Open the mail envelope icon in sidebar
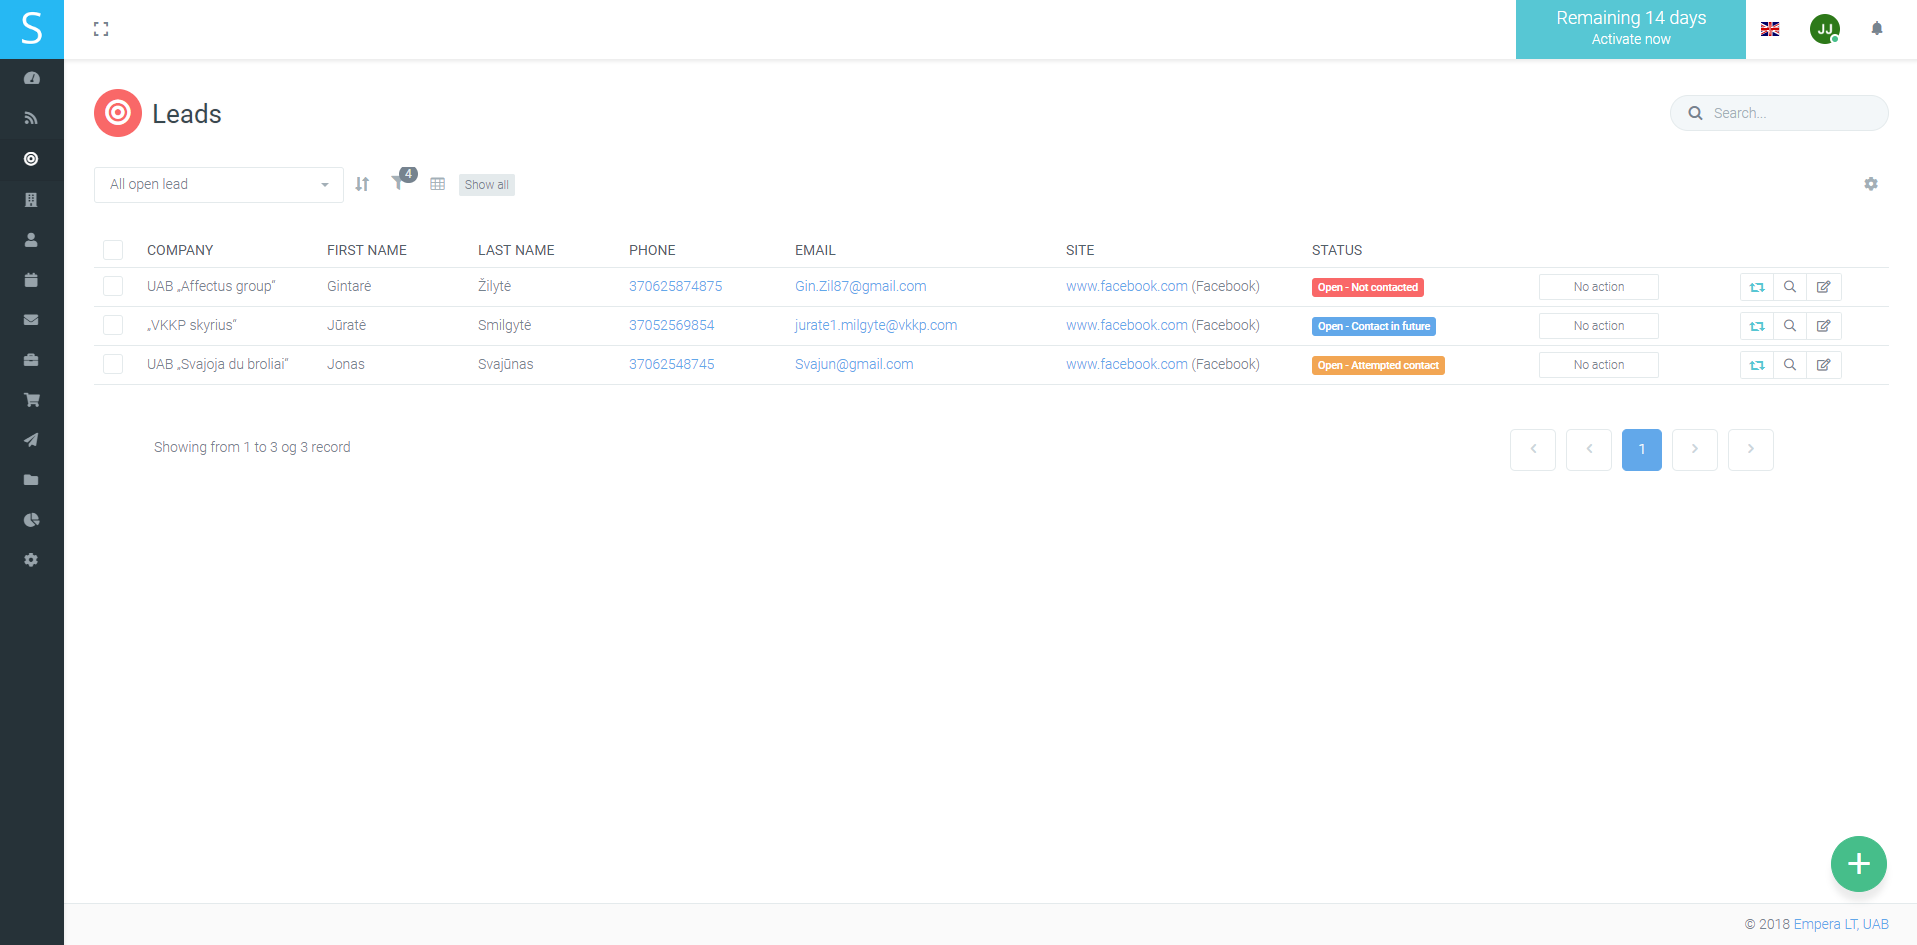The image size is (1917, 945). (31, 320)
